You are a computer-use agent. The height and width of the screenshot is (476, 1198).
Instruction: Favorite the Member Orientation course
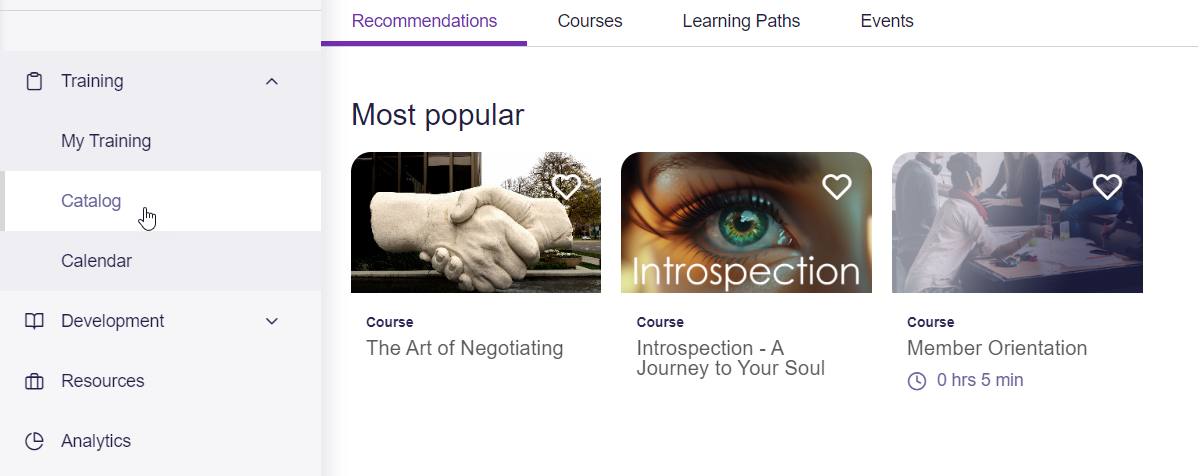(x=1107, y=187)
